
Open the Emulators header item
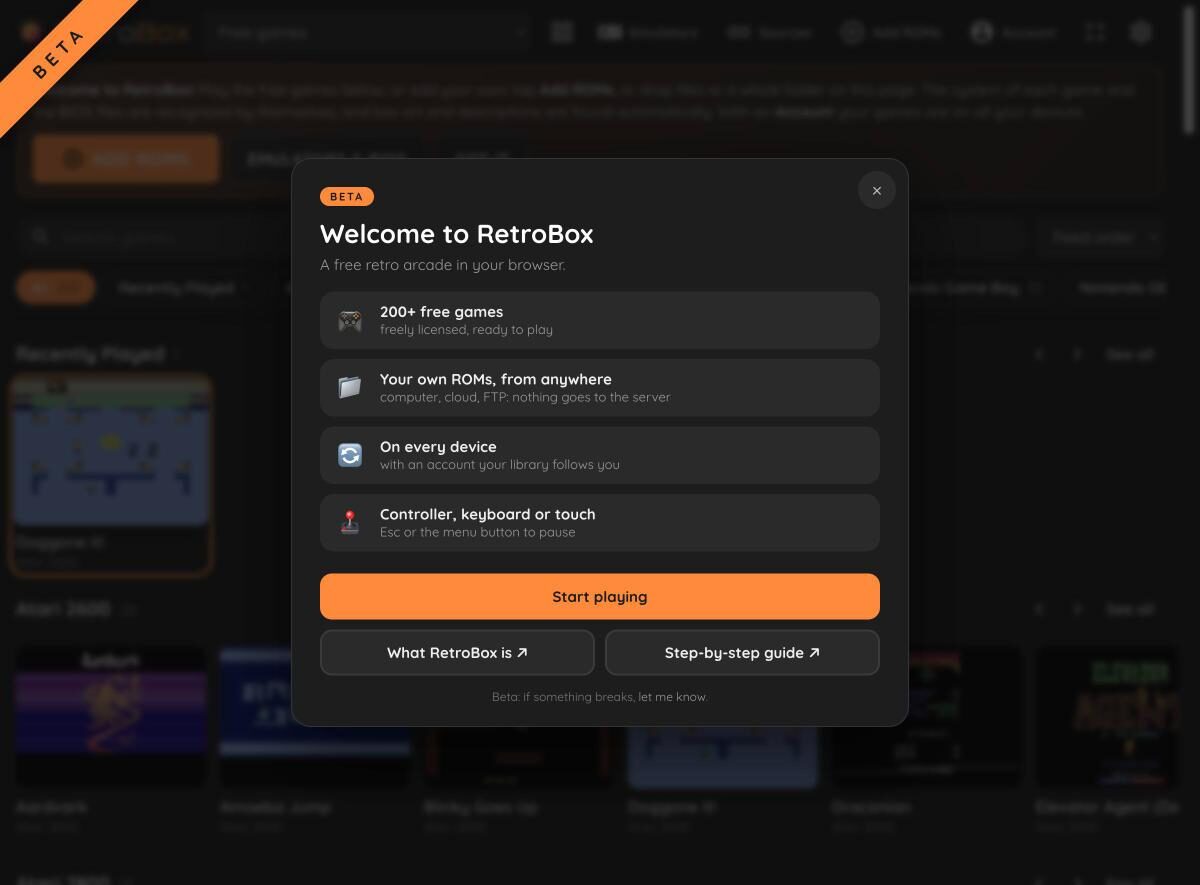648,32
